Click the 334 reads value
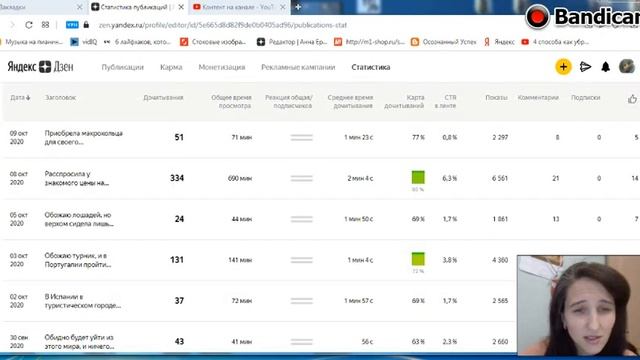Viewport: 640px width, 360px height. pyautogui.click(x=177, y=178)
